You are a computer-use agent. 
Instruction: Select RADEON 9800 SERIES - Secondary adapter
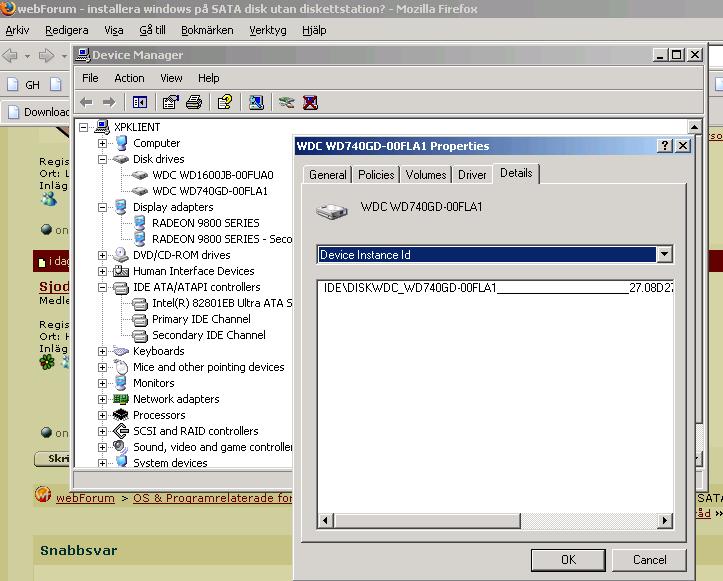click(222, 239)
